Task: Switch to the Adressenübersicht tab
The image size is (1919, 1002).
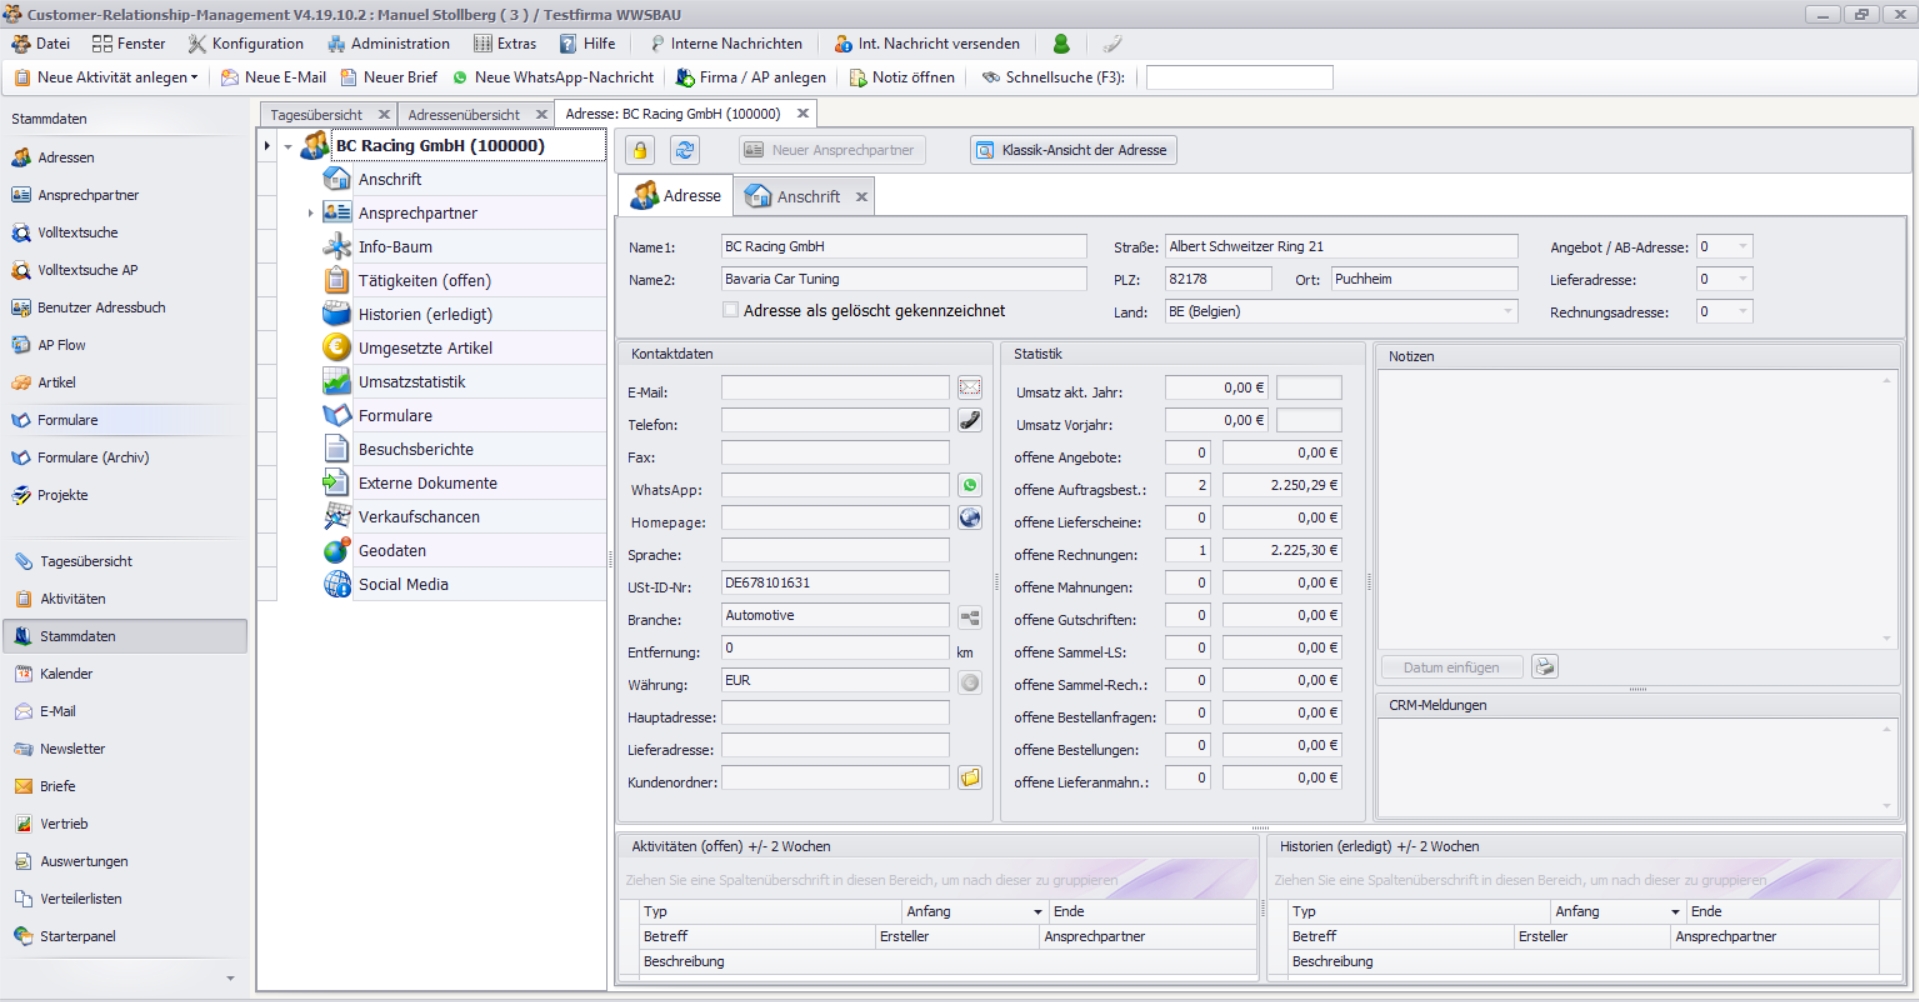Action: [464, 114]
